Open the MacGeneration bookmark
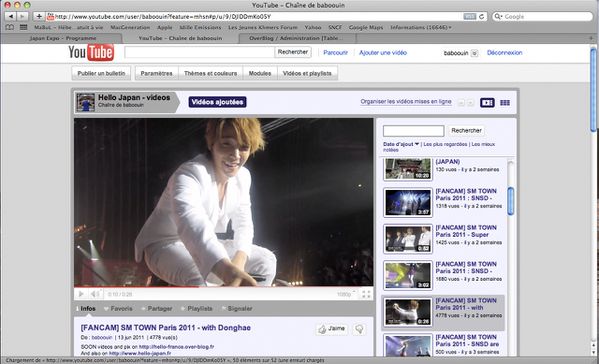The height and width of the screenshot is (364, 599). click(x=130, y=27)
